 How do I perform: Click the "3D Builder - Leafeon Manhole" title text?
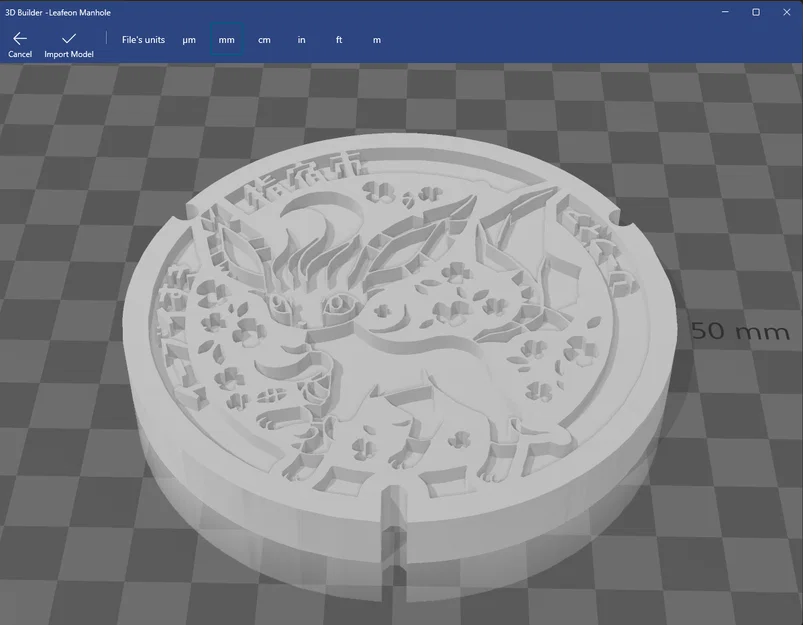click(x=58, y=12)
